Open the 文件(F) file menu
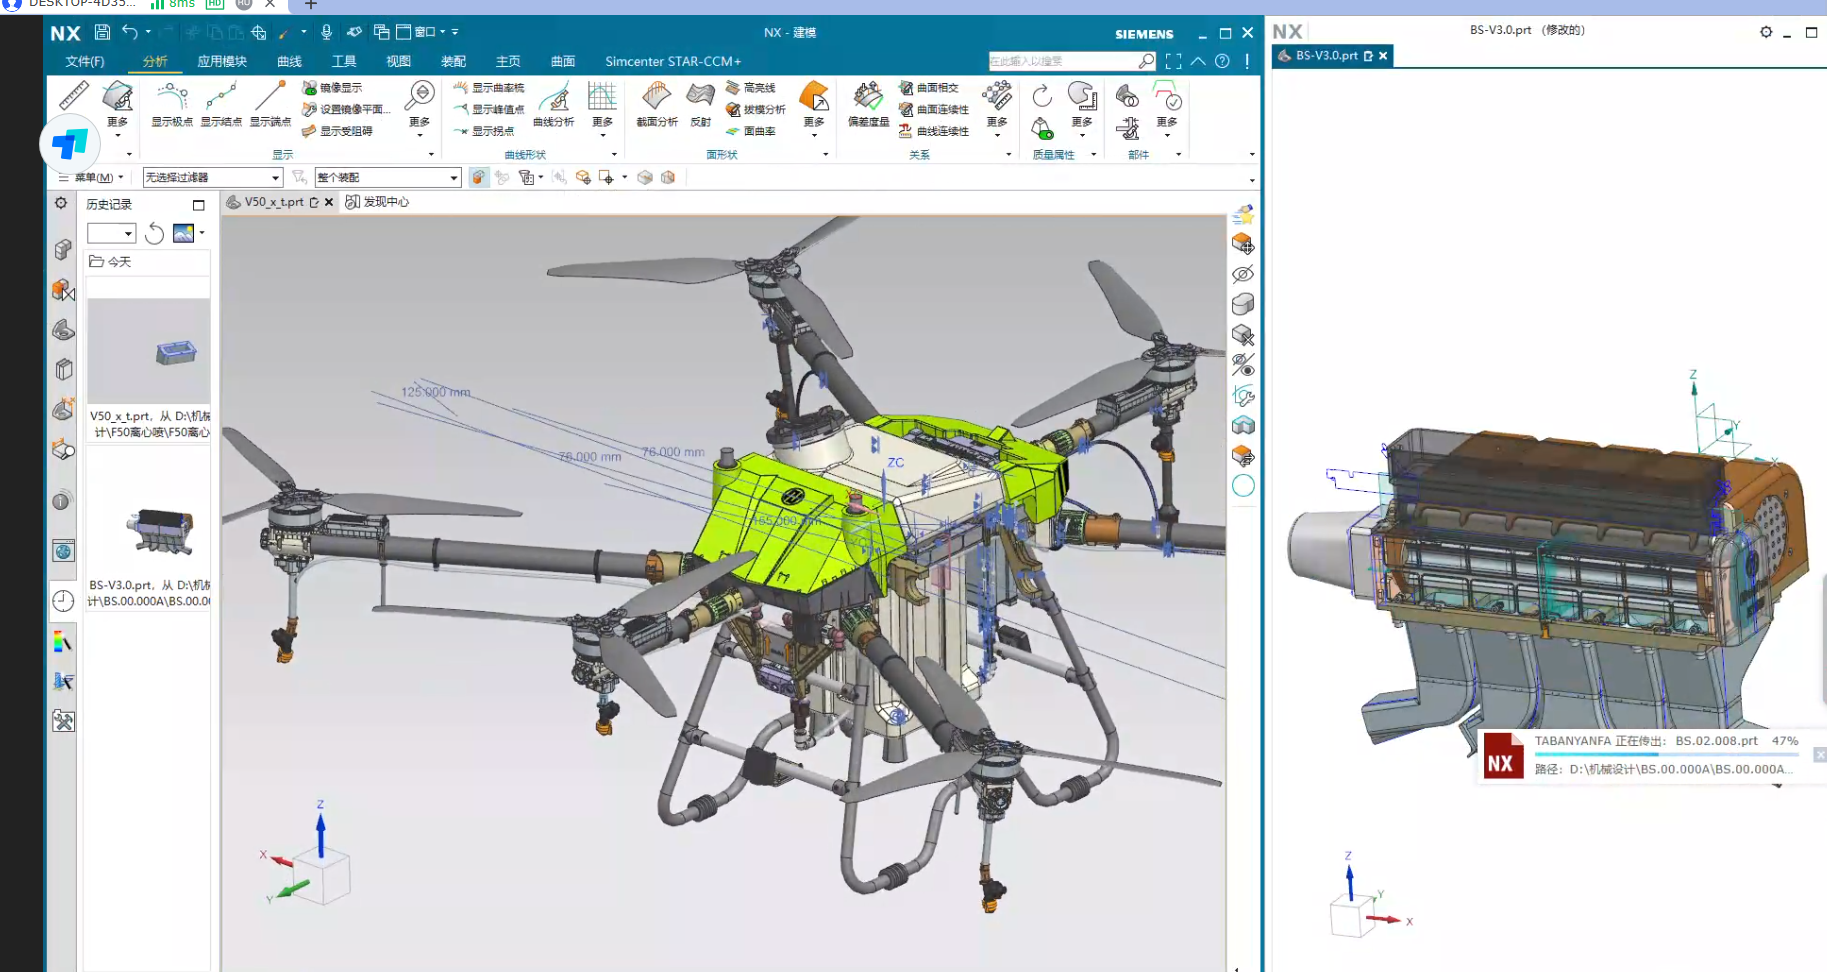 [85, 61]
